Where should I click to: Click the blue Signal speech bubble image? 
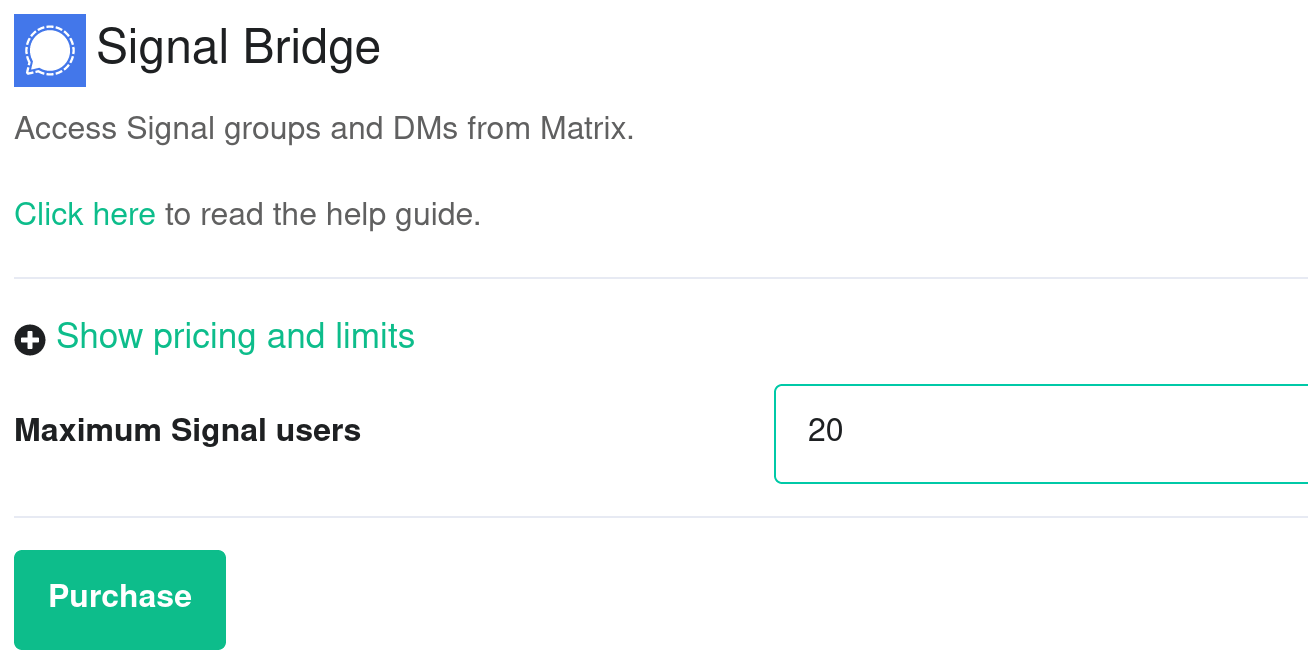(x=50, y=50)
